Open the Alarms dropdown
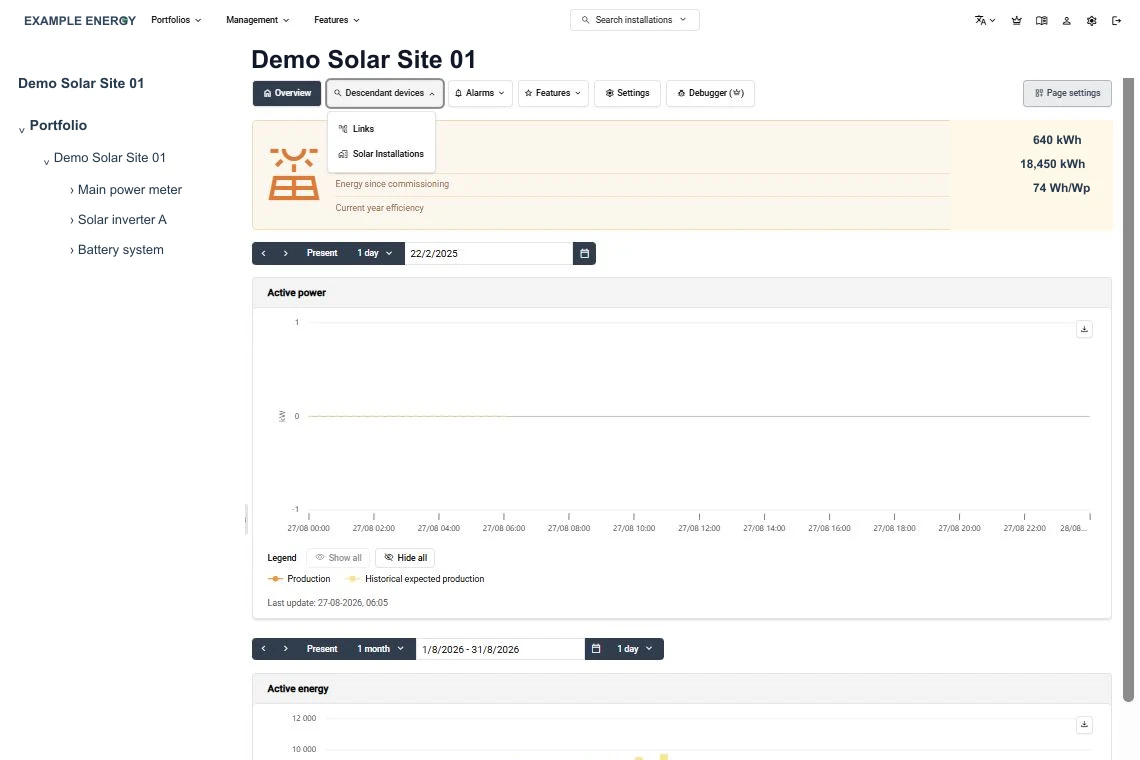The width and height of the screenshot is (1140, 760). coord(481,93)
